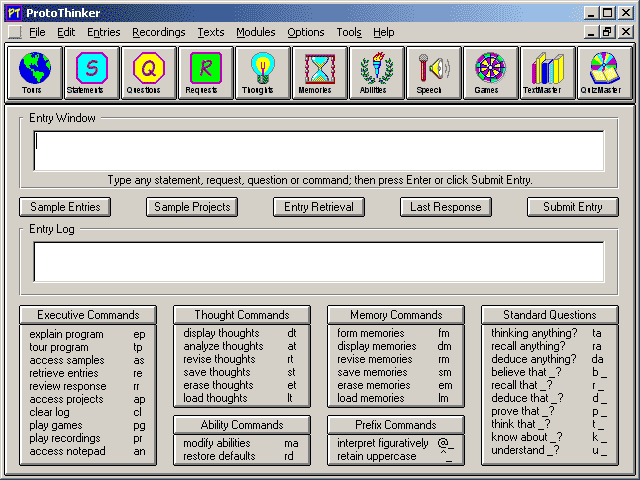Launch the Games toolbar icon
Viewport: 640px width, 480px height.
pos(491,73)
